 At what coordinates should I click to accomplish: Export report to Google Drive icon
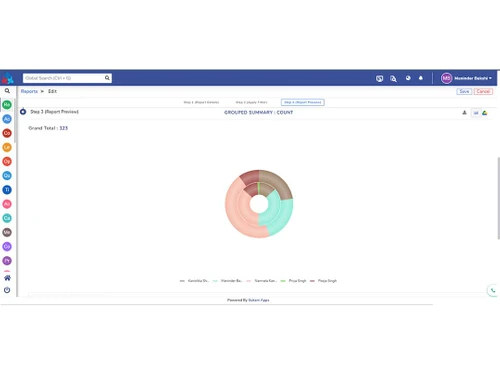485,113
